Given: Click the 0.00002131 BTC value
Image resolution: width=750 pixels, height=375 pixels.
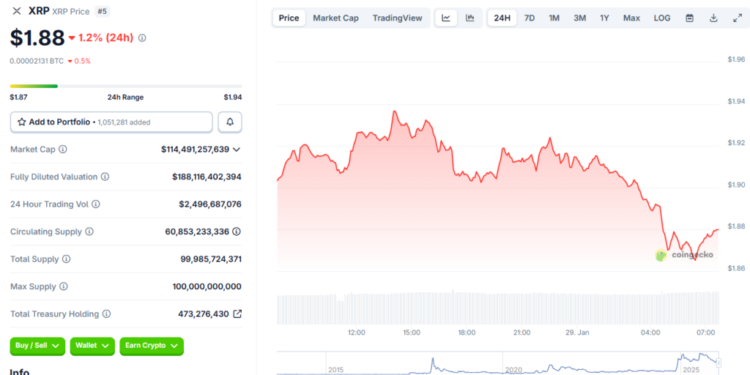Looking at the screenshot, I should tap(36, 61).
